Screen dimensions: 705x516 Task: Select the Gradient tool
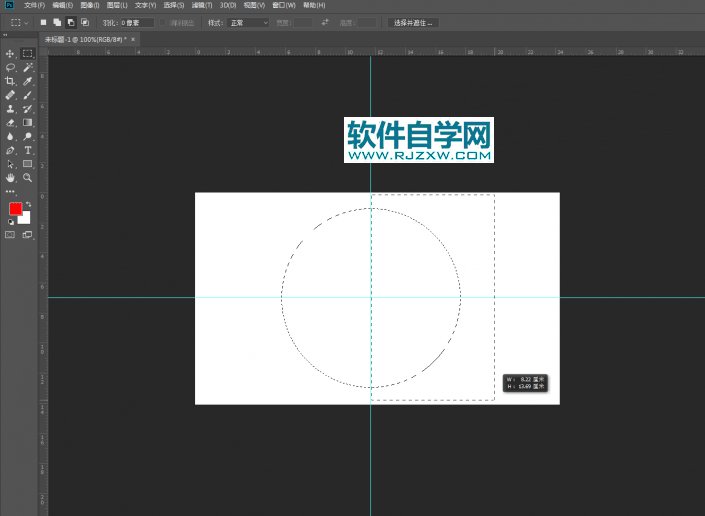click(x=28, y=122)
